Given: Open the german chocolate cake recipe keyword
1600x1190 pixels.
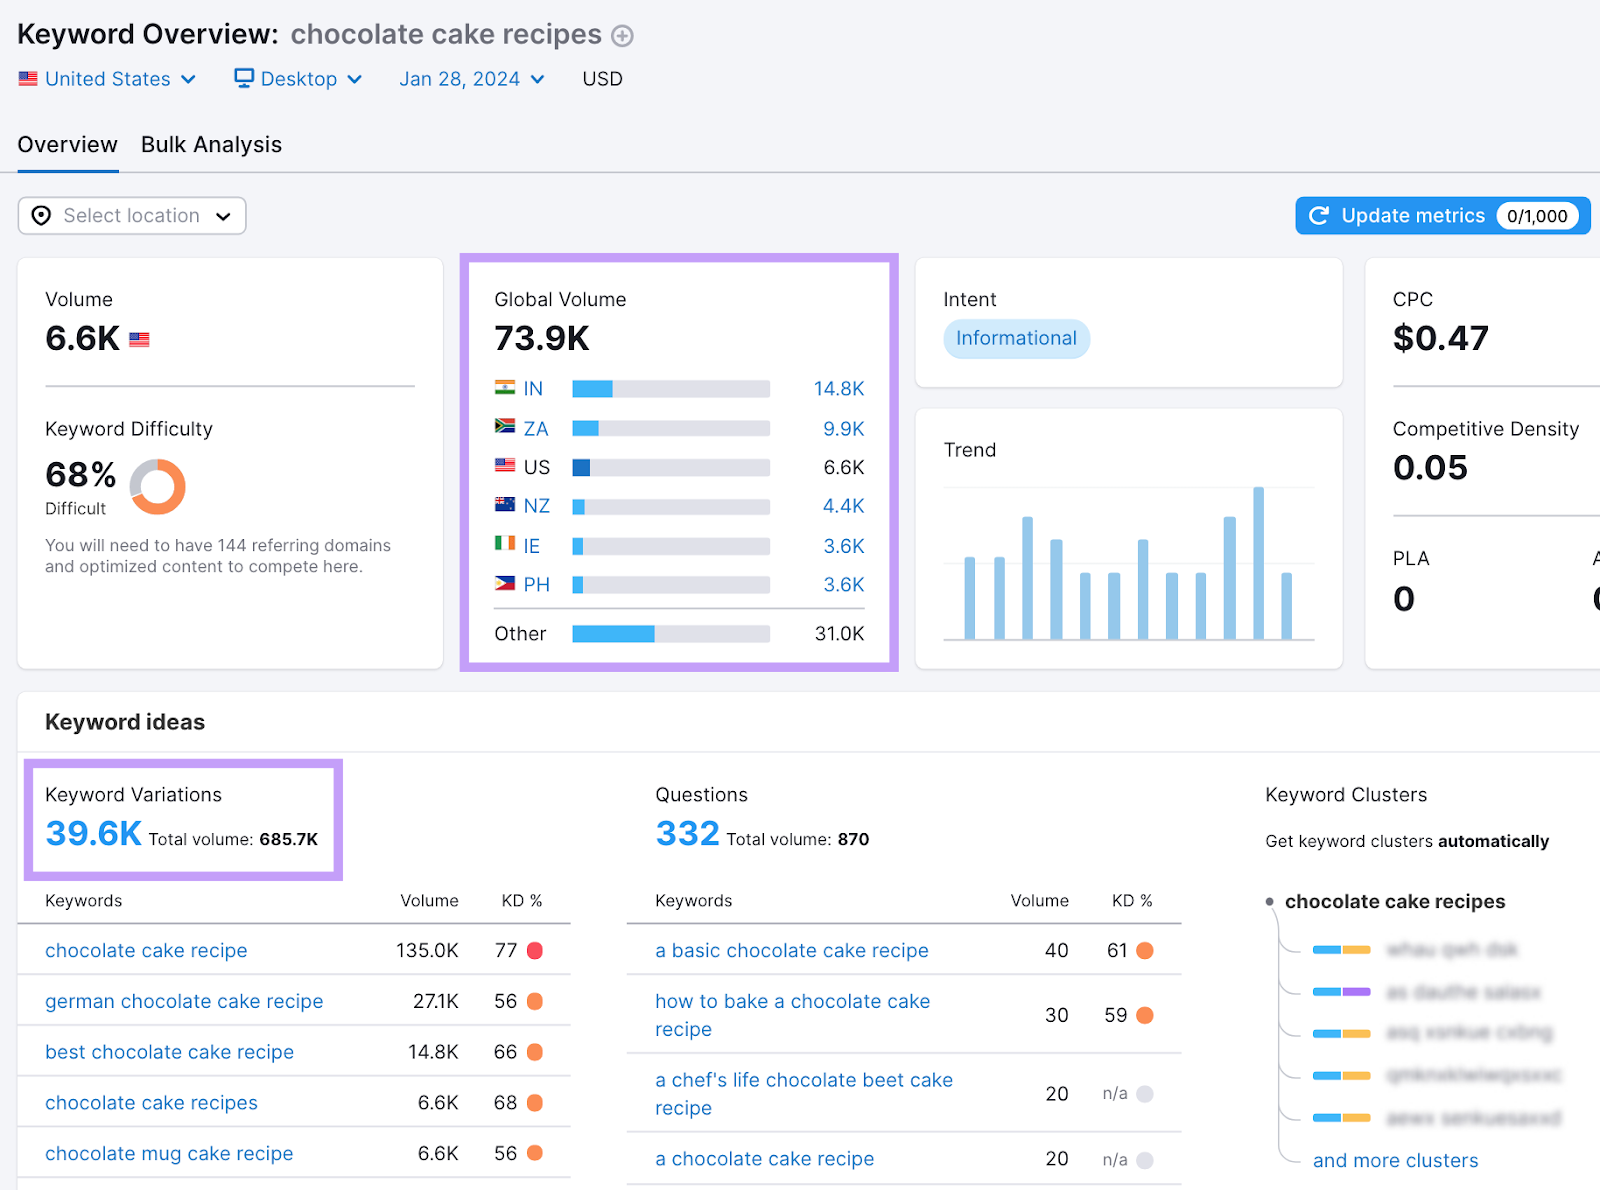Looking at the screenshot, I should point(183,1001).
